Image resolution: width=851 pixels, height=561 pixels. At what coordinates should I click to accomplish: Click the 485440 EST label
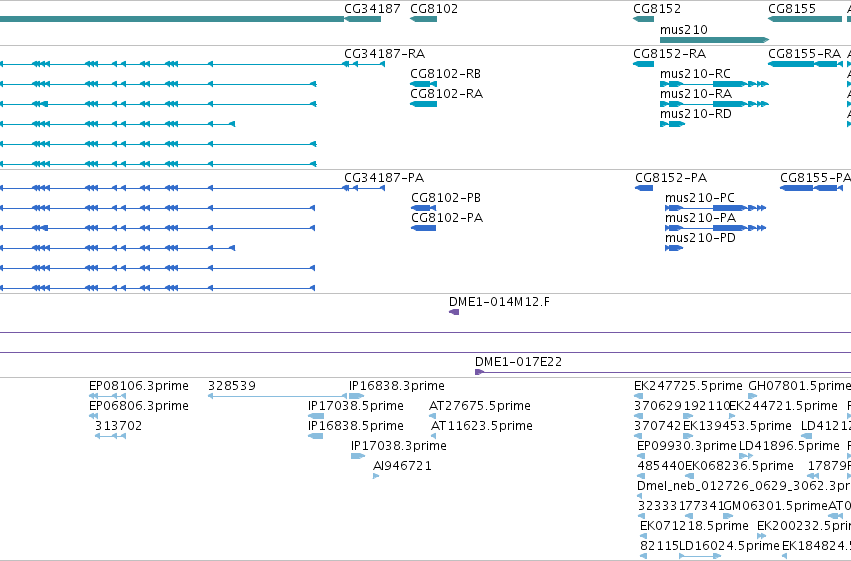[661, 466]
